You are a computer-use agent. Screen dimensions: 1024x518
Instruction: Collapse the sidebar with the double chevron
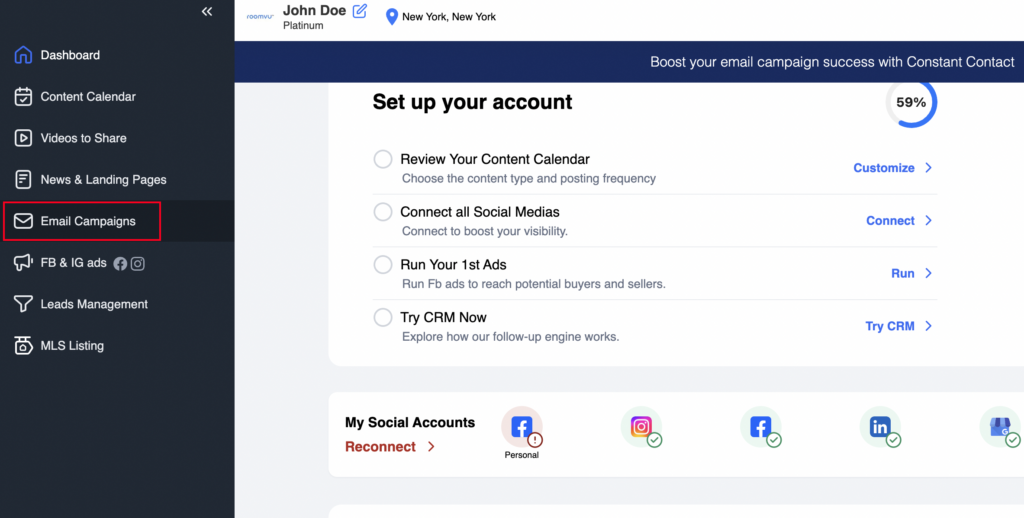pos(207,12)
